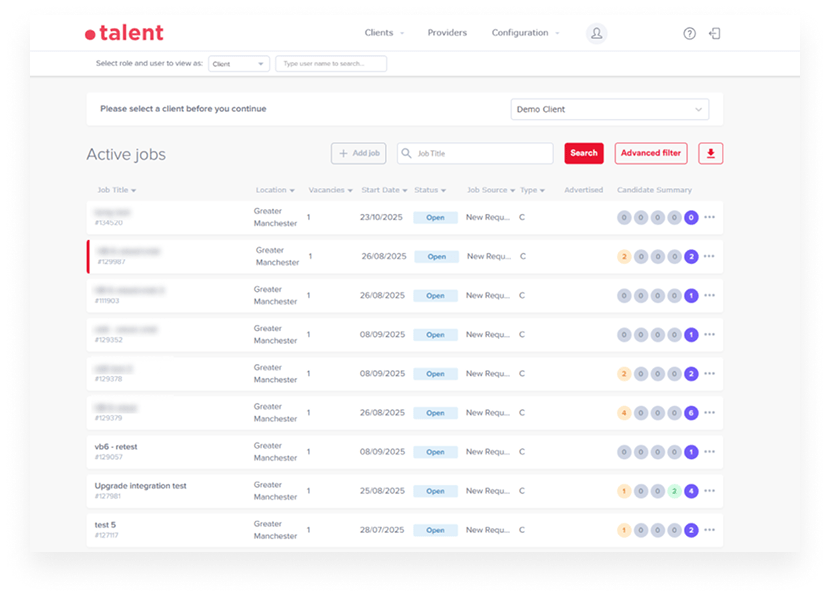Click the logout door icon
This screenshot has height=597, width=830.
[715, 33]
